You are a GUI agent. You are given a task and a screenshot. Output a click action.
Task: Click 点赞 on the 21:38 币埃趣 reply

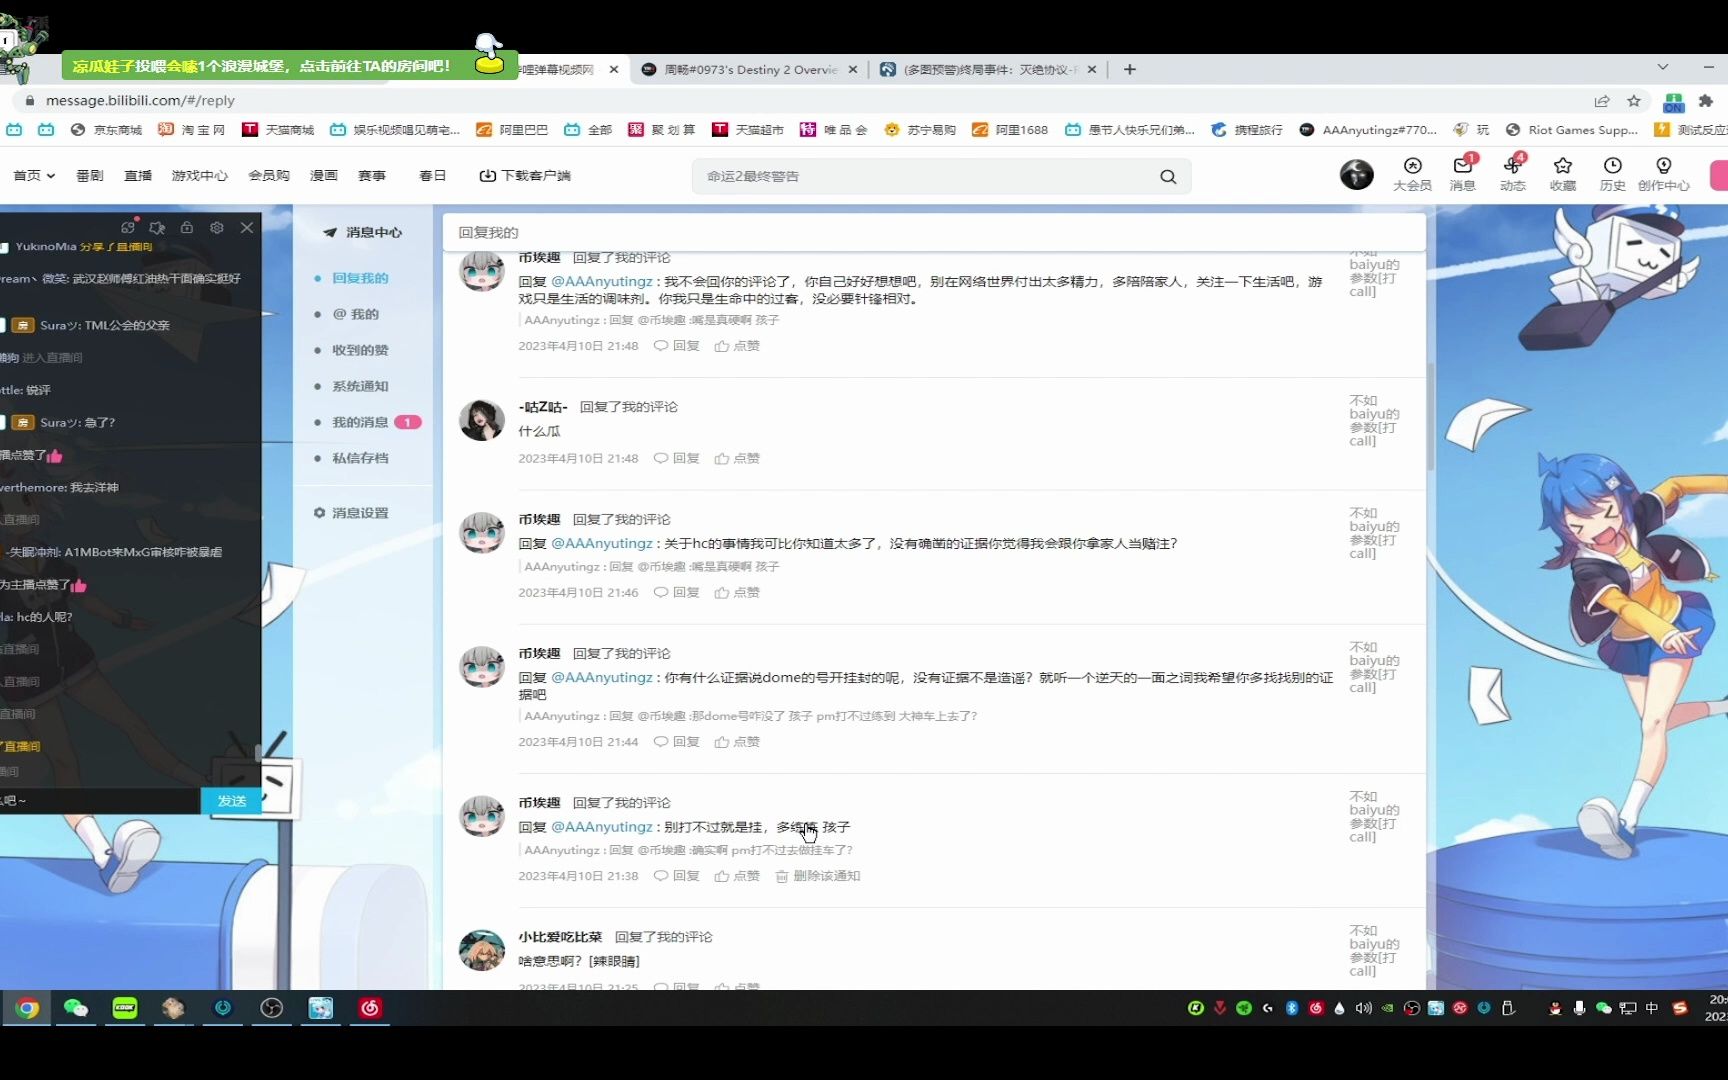coord(737,876)
